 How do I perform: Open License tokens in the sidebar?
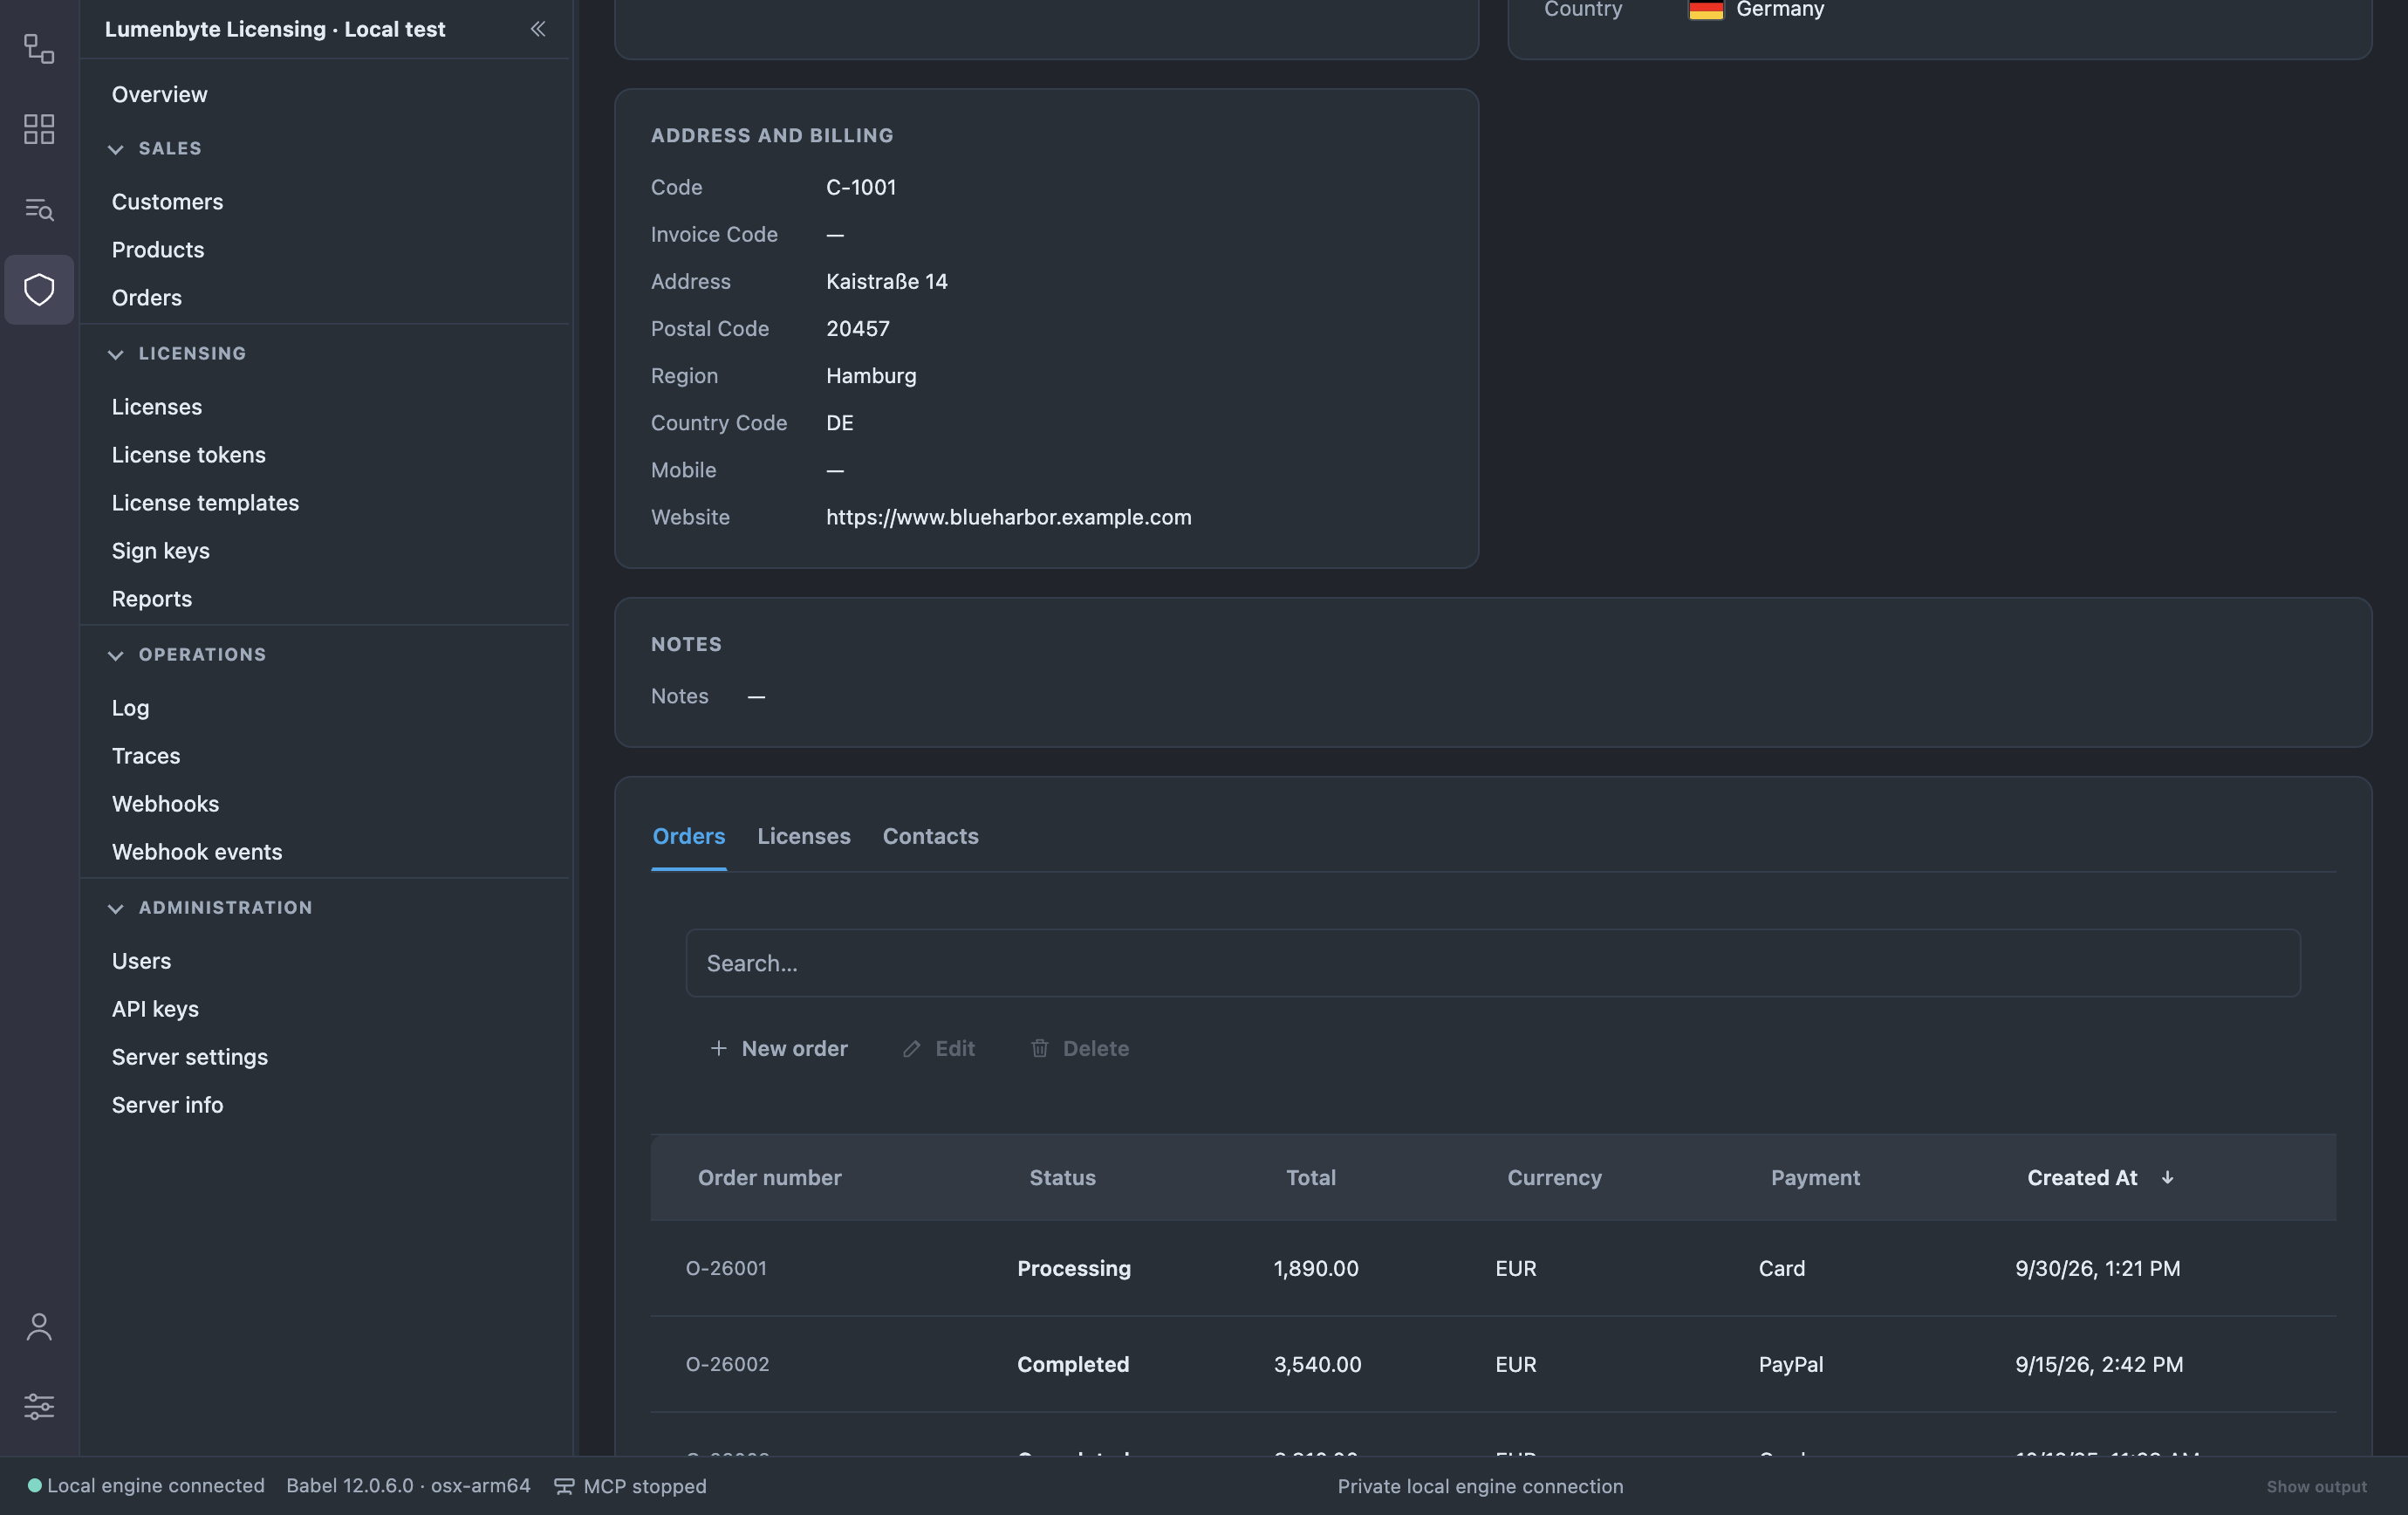click(x=189, y=455)
